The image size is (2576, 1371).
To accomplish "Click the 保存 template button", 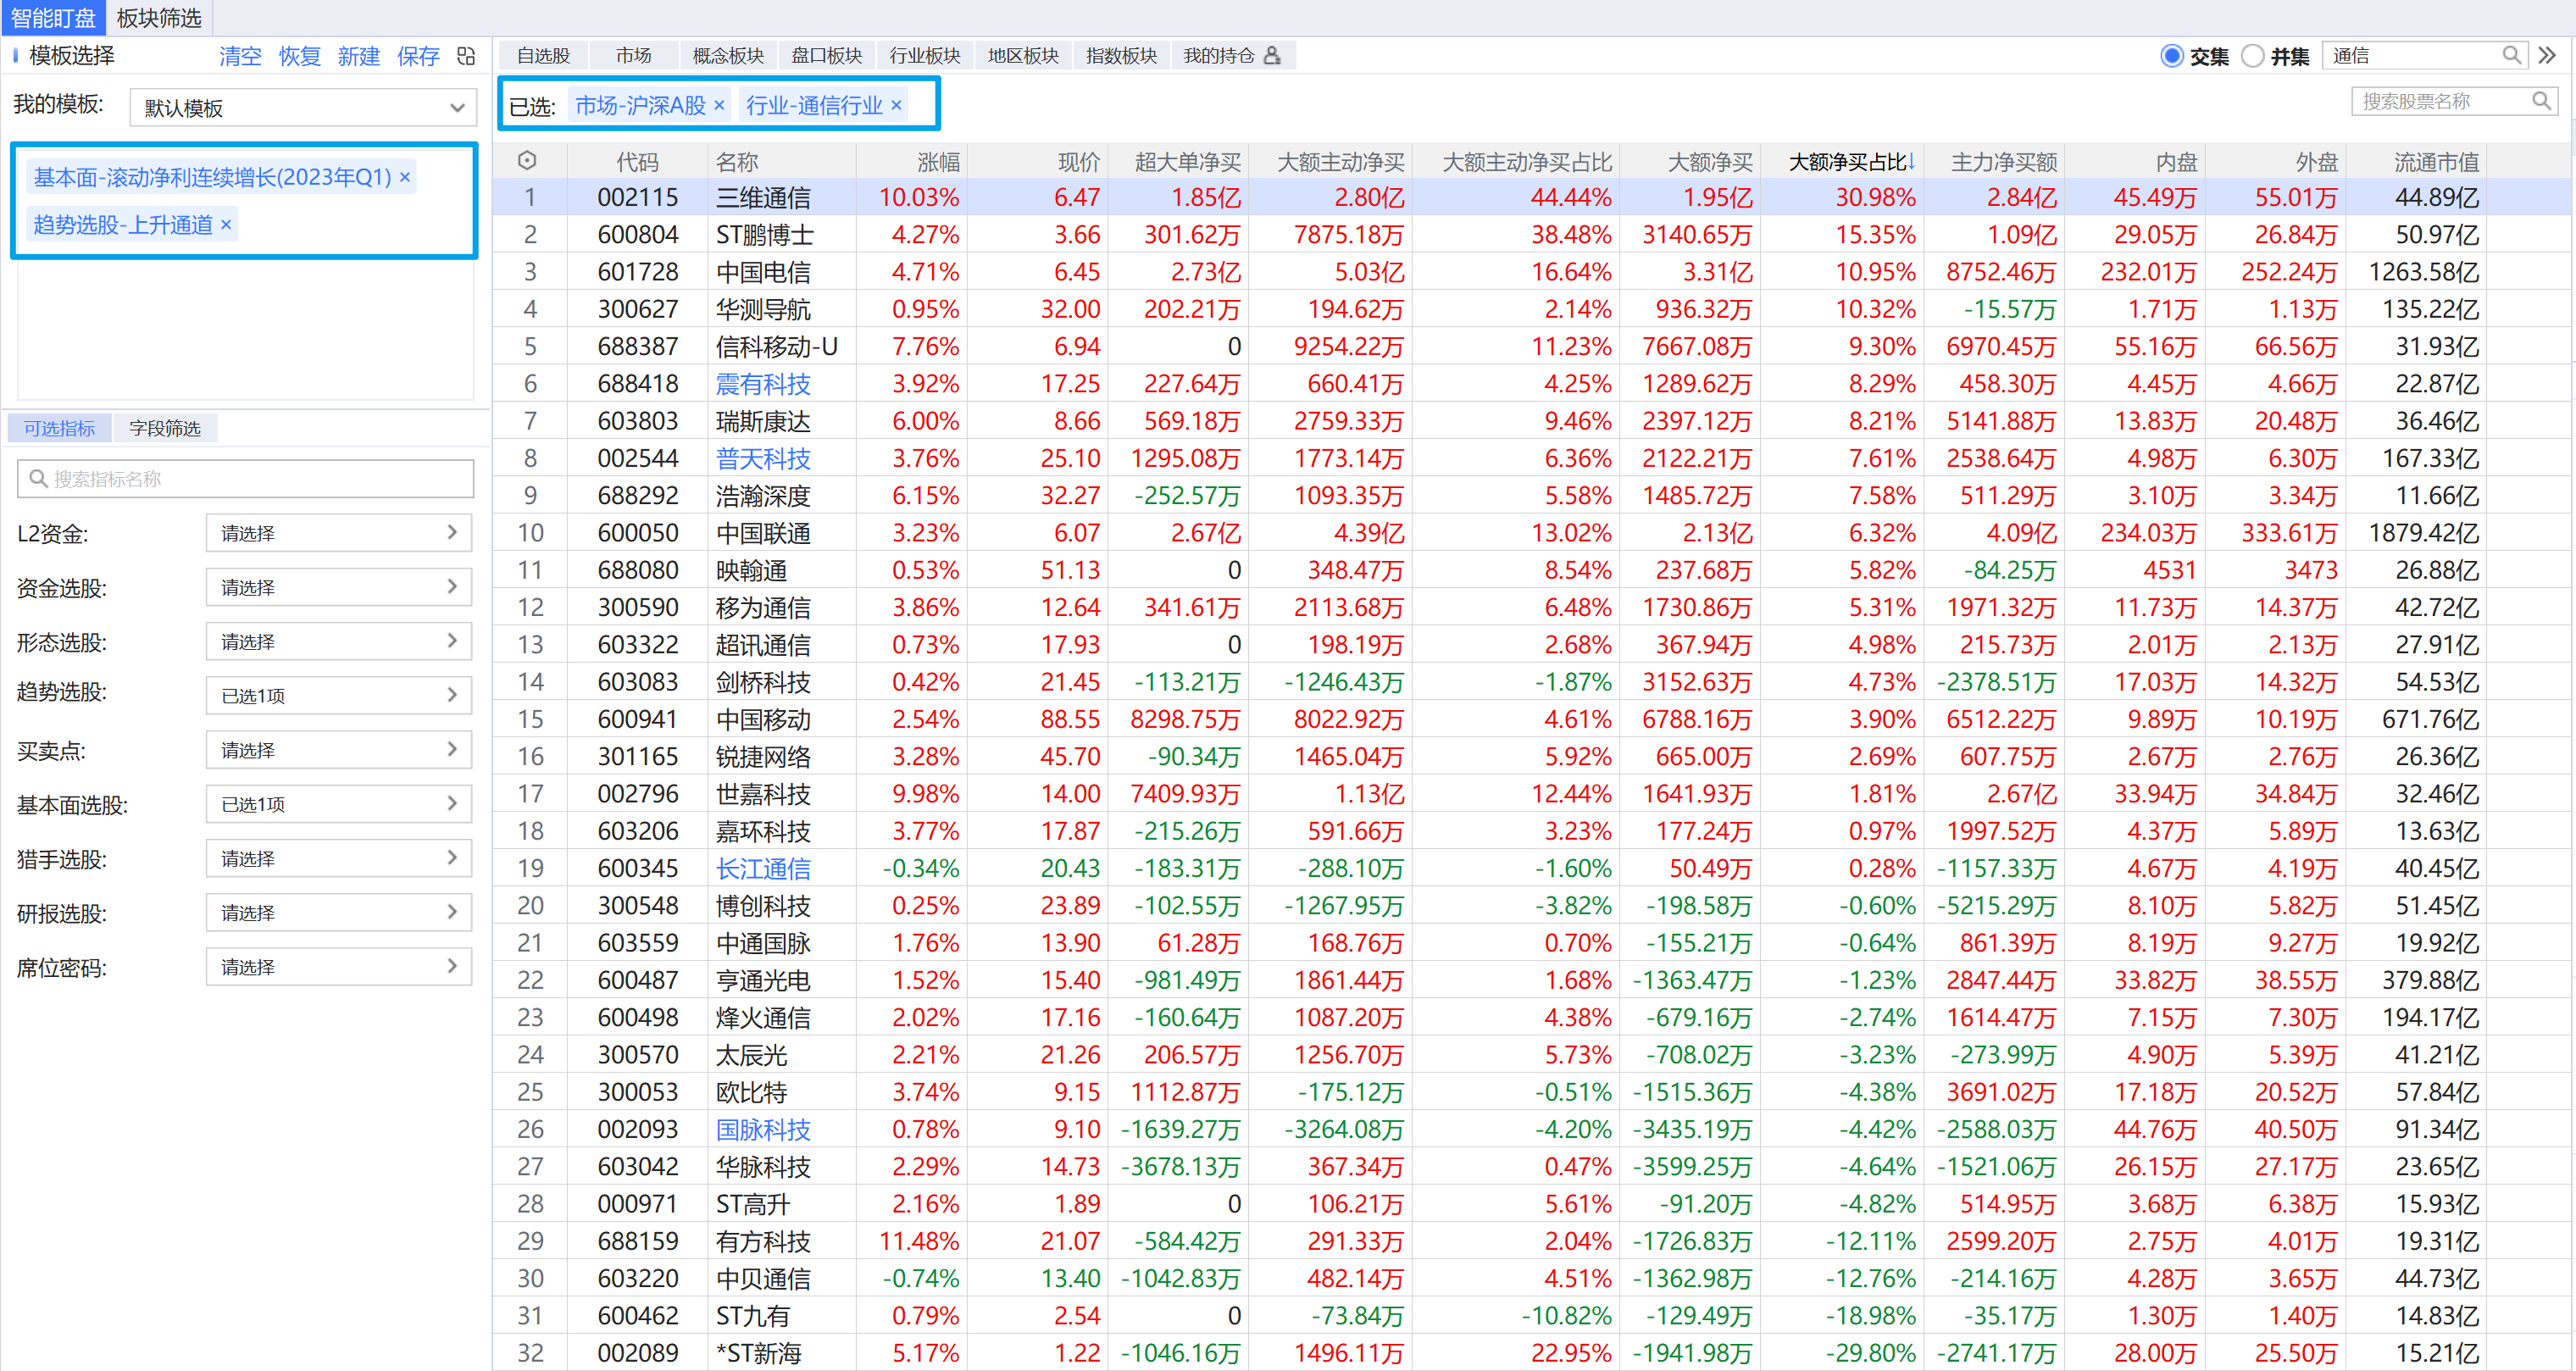I will [x=418, y=56].
